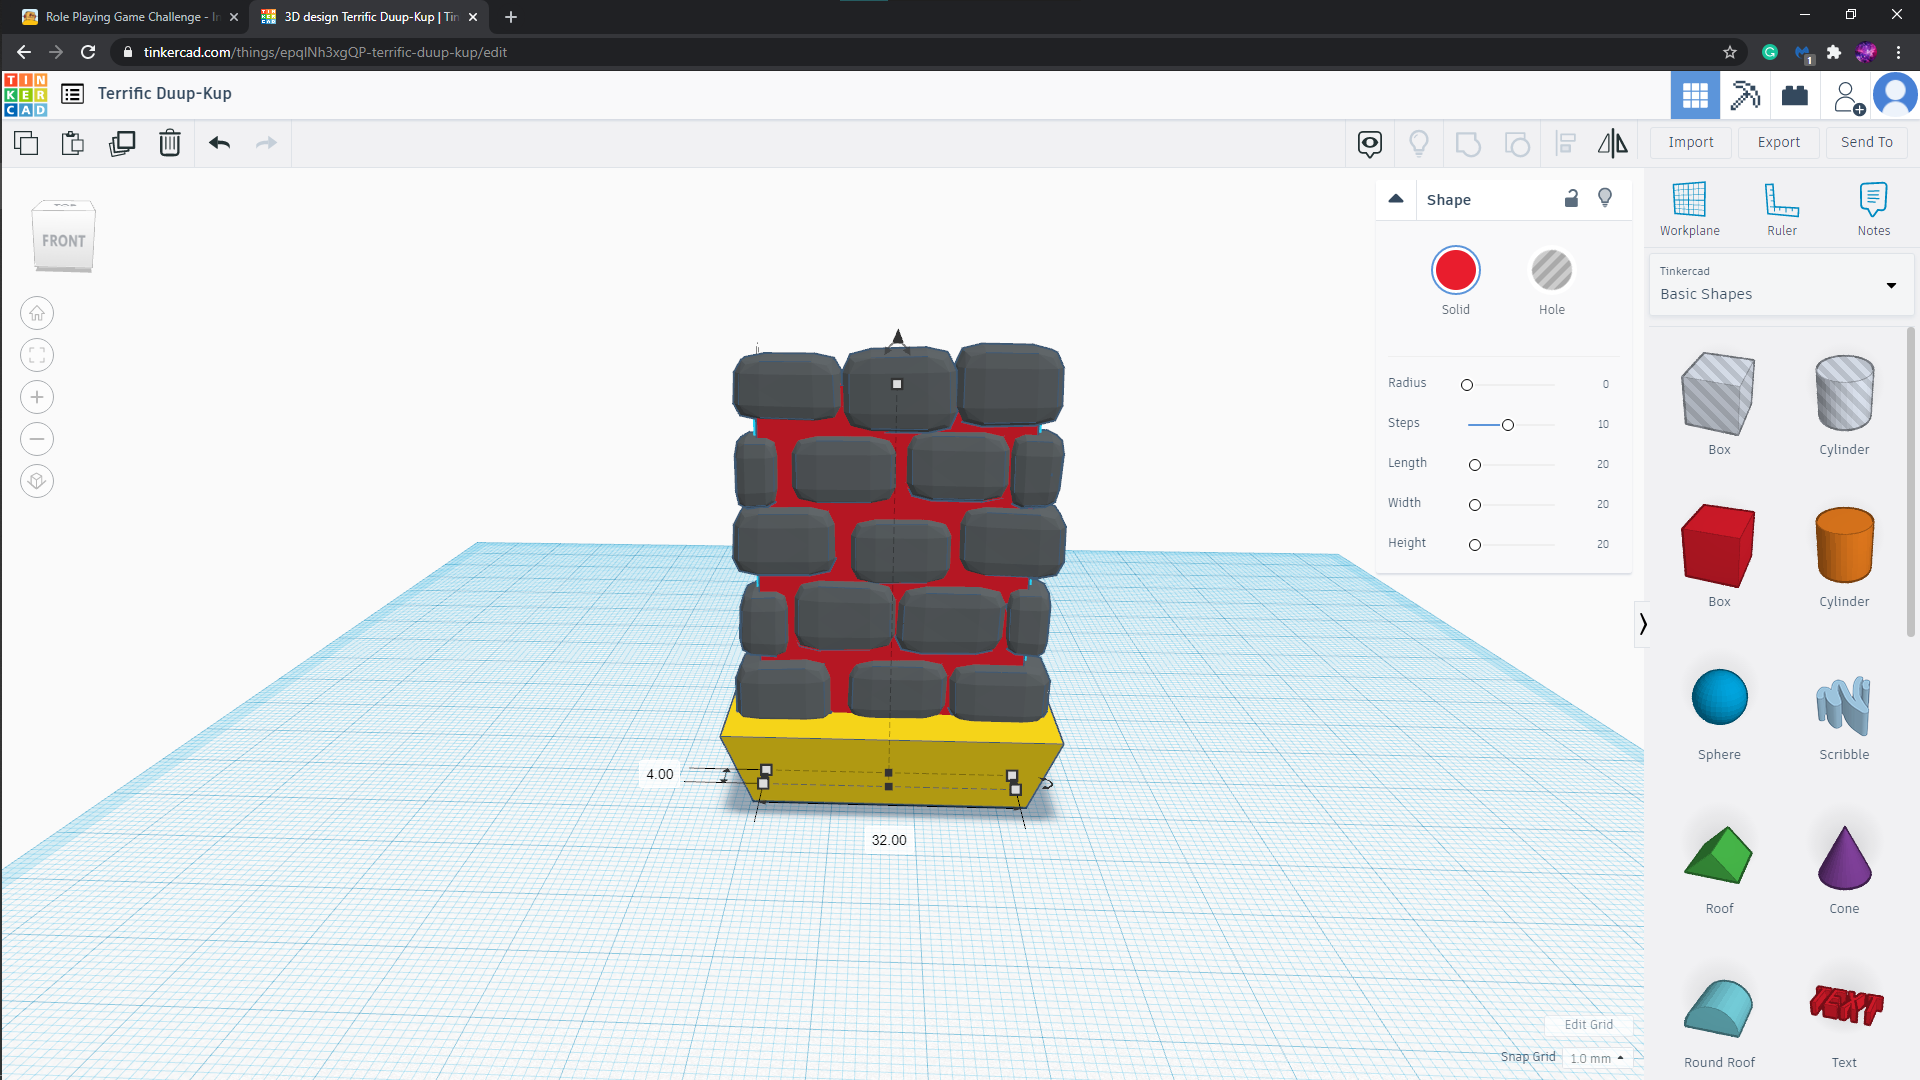Adjust the Height slider handle
1920x1080 pixels.
[x=1475, y=545]
